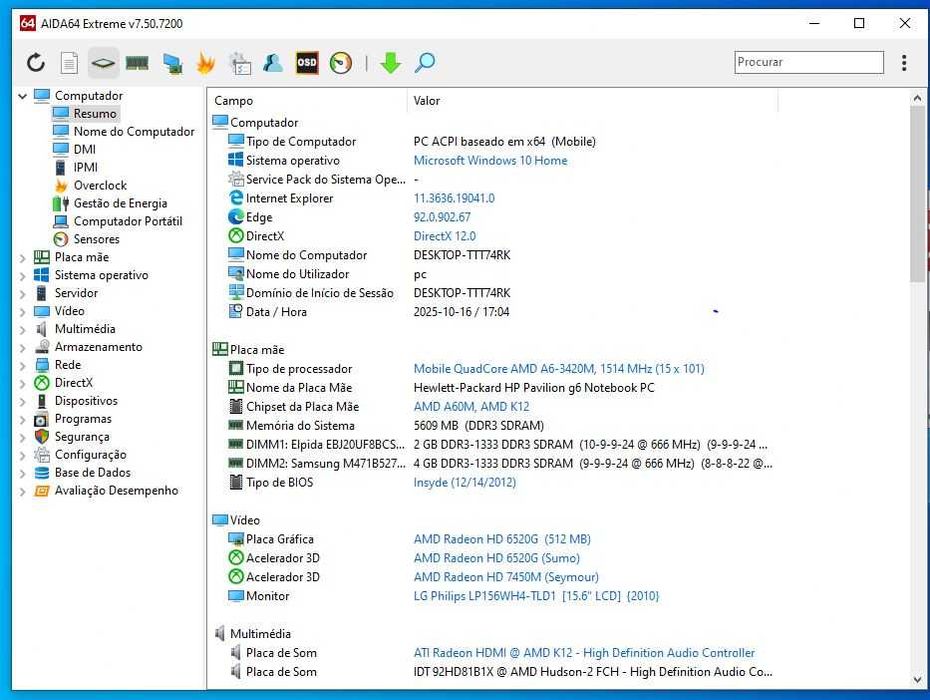Select Nome do Computador in tree

pyautogui.click(x=134, y=131)
